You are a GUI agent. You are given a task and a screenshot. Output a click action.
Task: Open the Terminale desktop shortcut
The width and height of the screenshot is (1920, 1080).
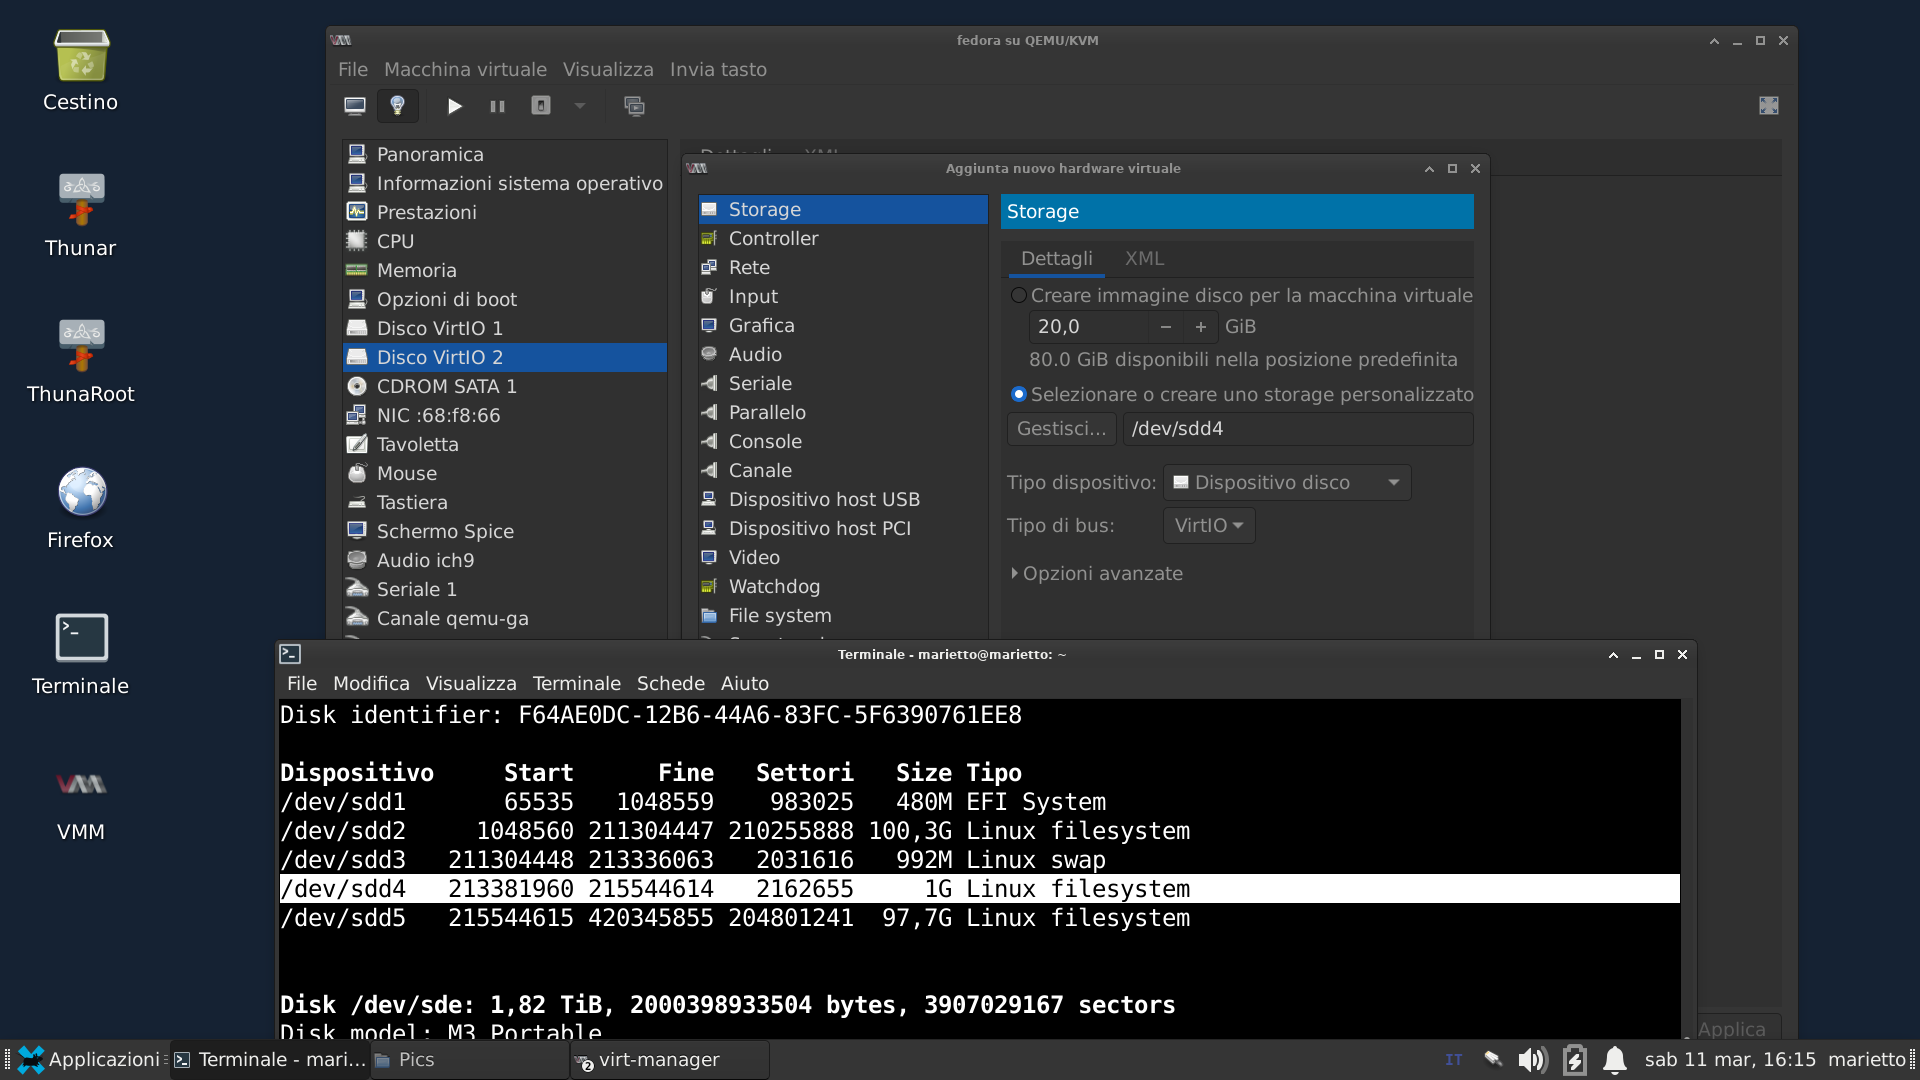point(81,654)
